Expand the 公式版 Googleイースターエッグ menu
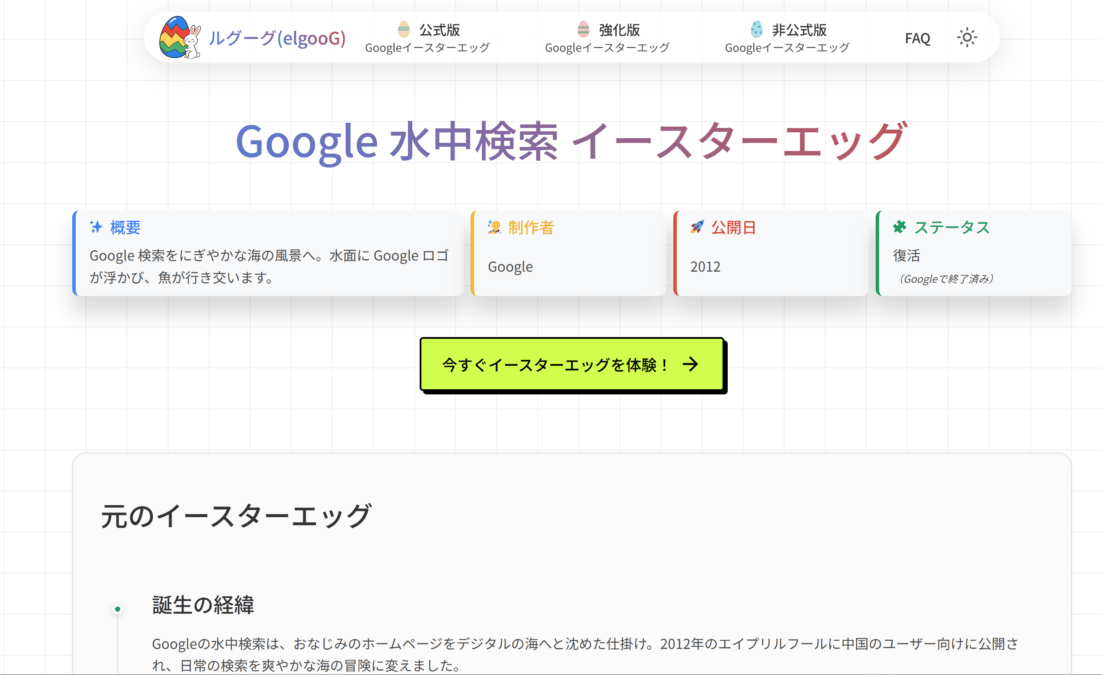The image size is (1102, 675). [x=427, y=38]
